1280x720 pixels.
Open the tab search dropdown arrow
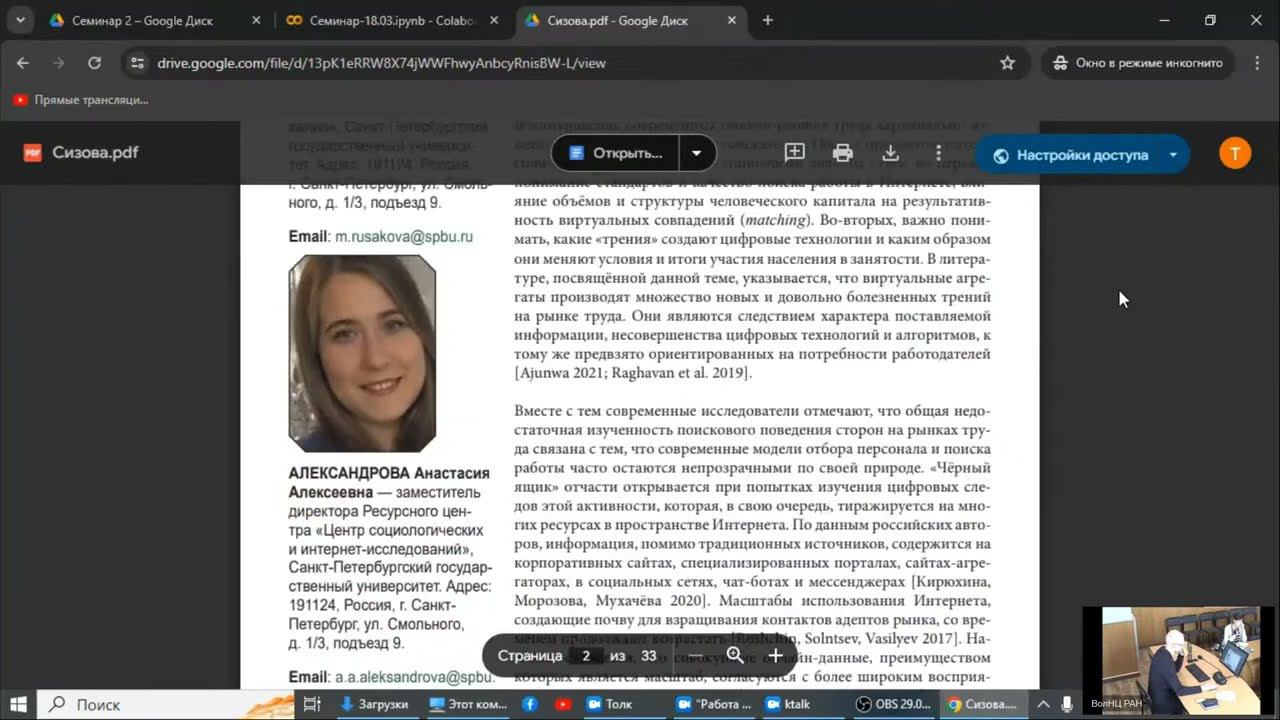(x=19, y=20)
